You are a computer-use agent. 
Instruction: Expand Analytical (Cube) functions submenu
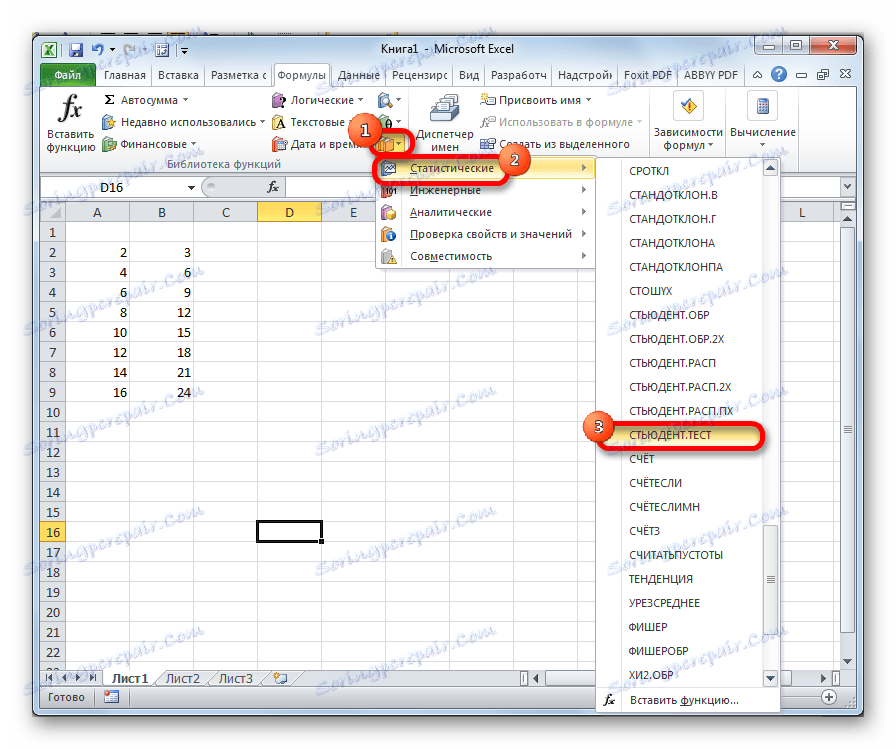coord(485,212)
